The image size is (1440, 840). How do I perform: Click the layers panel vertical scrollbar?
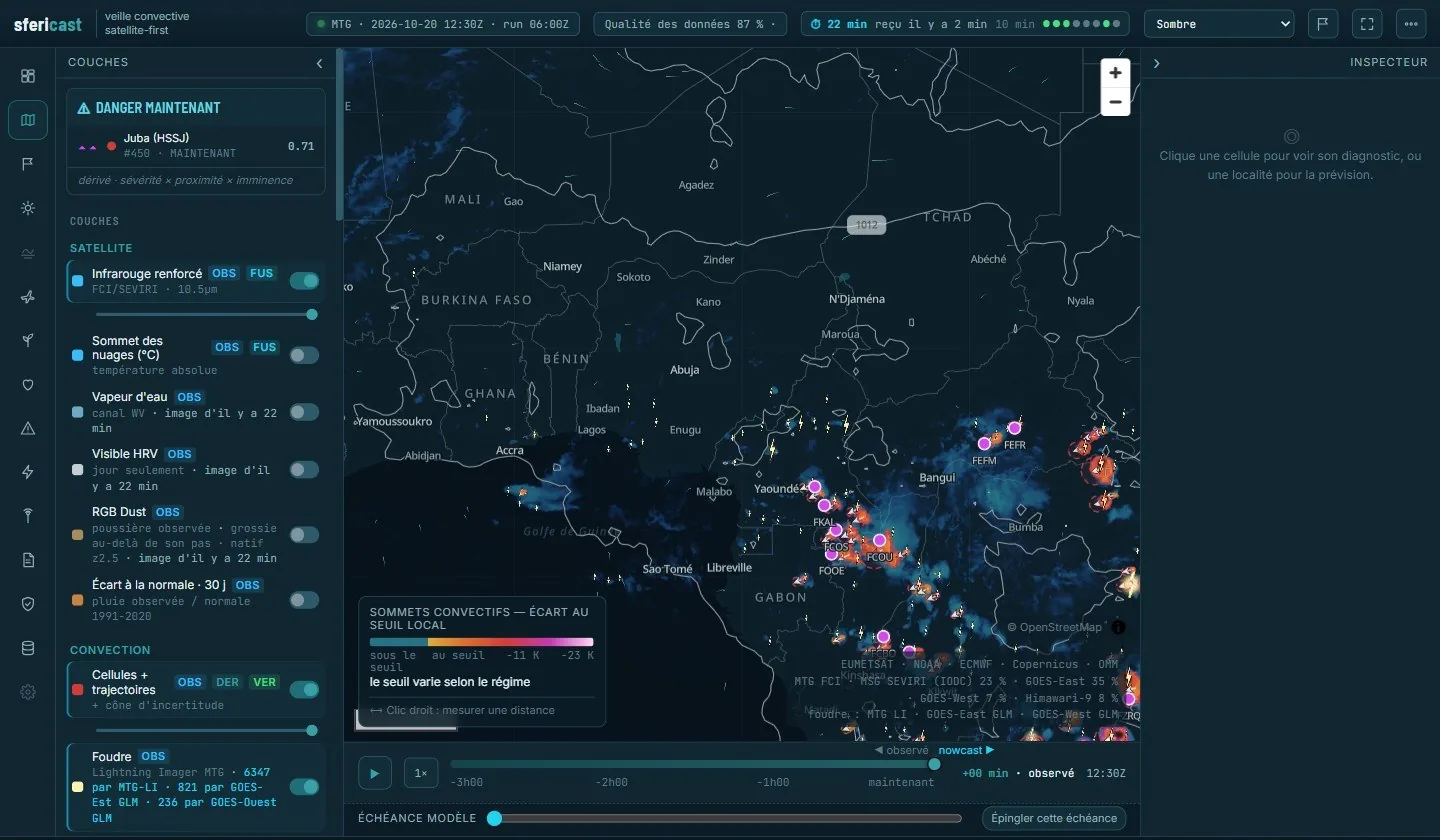pos(339,135)
